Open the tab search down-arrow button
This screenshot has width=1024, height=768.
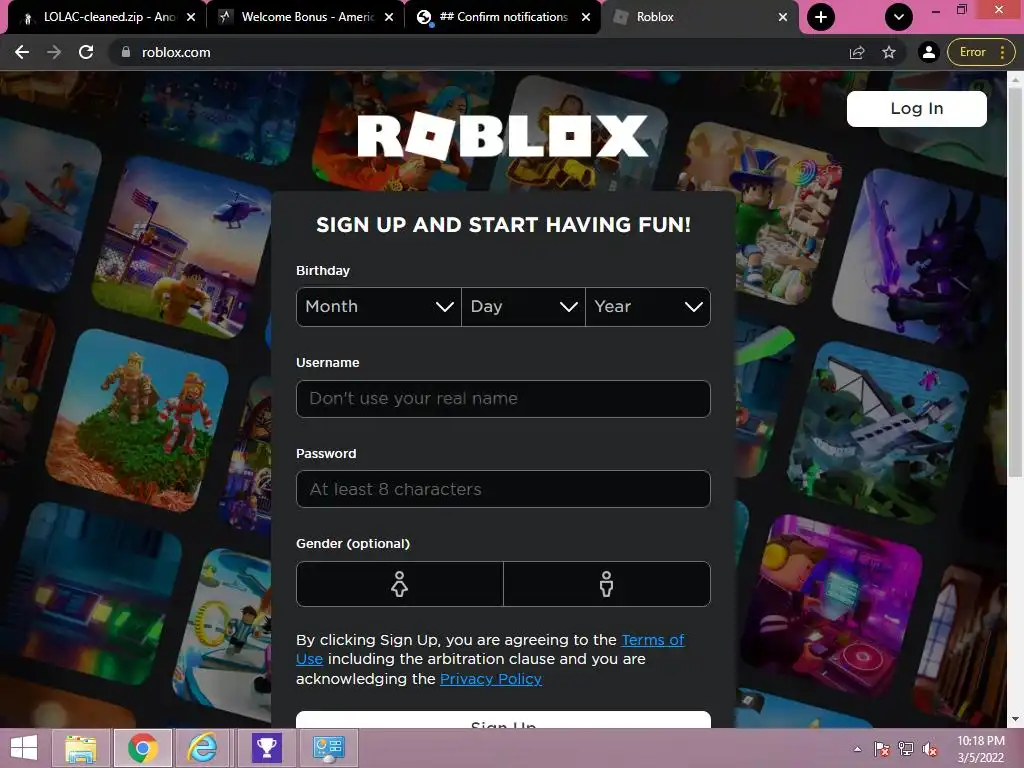[899, 17]
